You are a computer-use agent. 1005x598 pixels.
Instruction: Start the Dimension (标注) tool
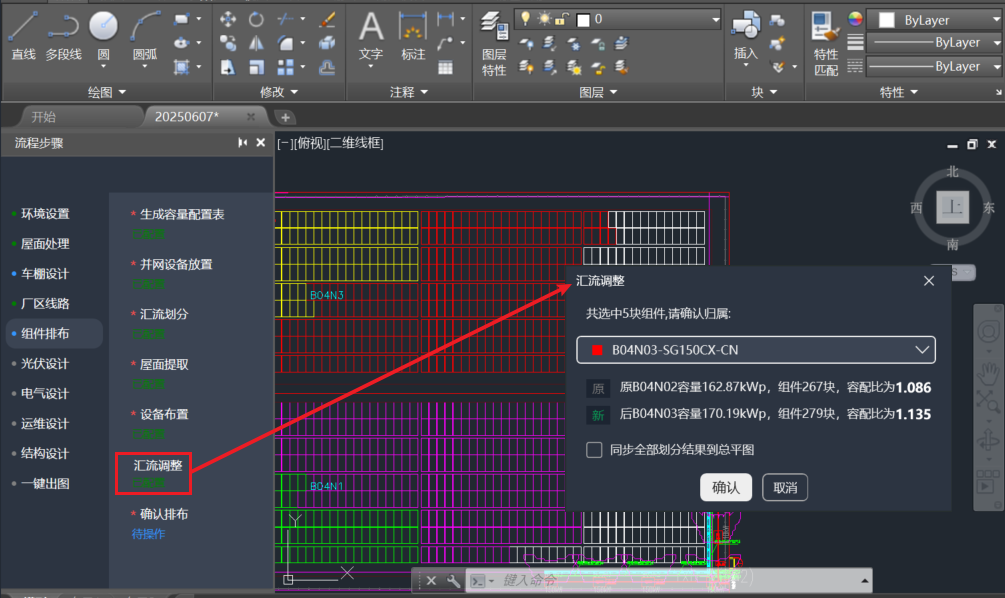413,36
